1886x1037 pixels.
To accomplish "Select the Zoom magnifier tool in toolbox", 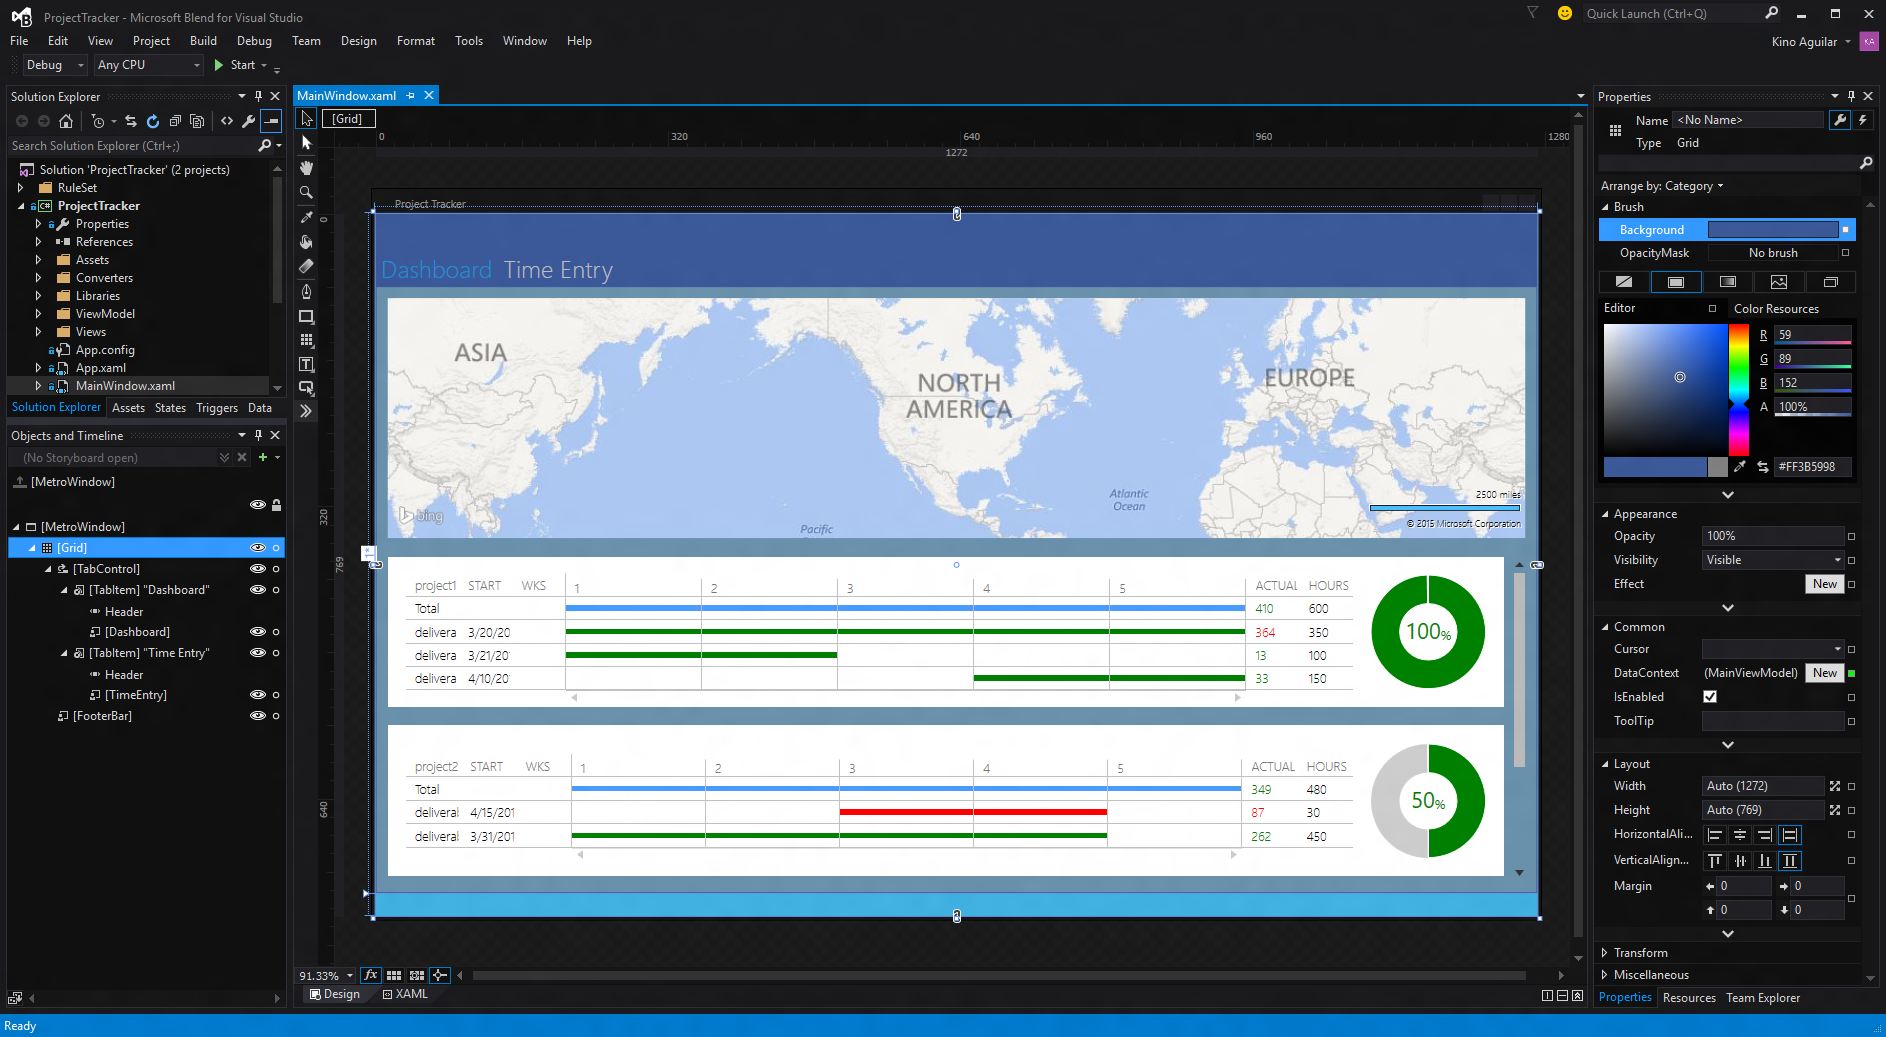I will pos(306,192).
